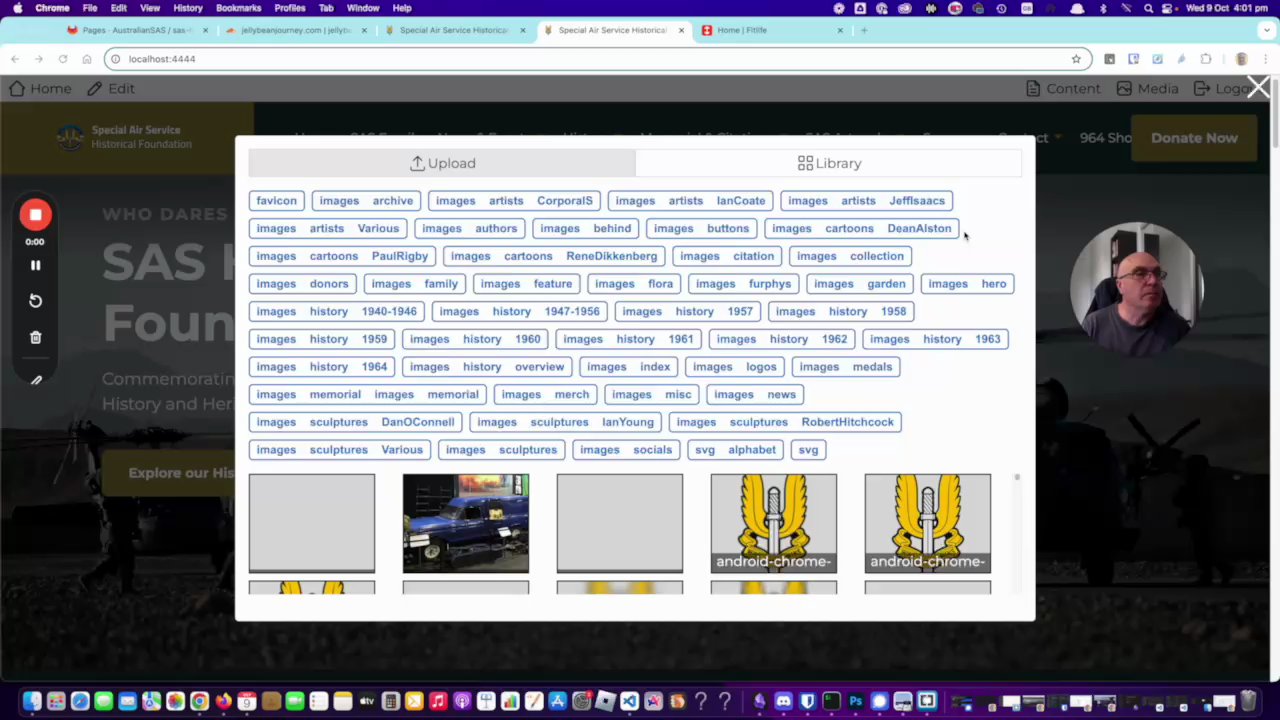
Task: Switch to the Pages AustralianSAS tab
Action: point(137,30)
